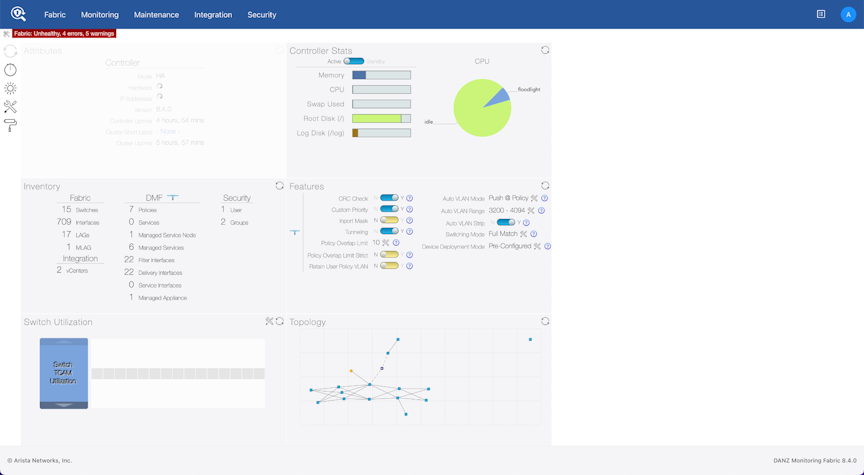Click the Fabric Unhealthy status banner
Viewport: 864px width, 475px height.
[64, 34]
